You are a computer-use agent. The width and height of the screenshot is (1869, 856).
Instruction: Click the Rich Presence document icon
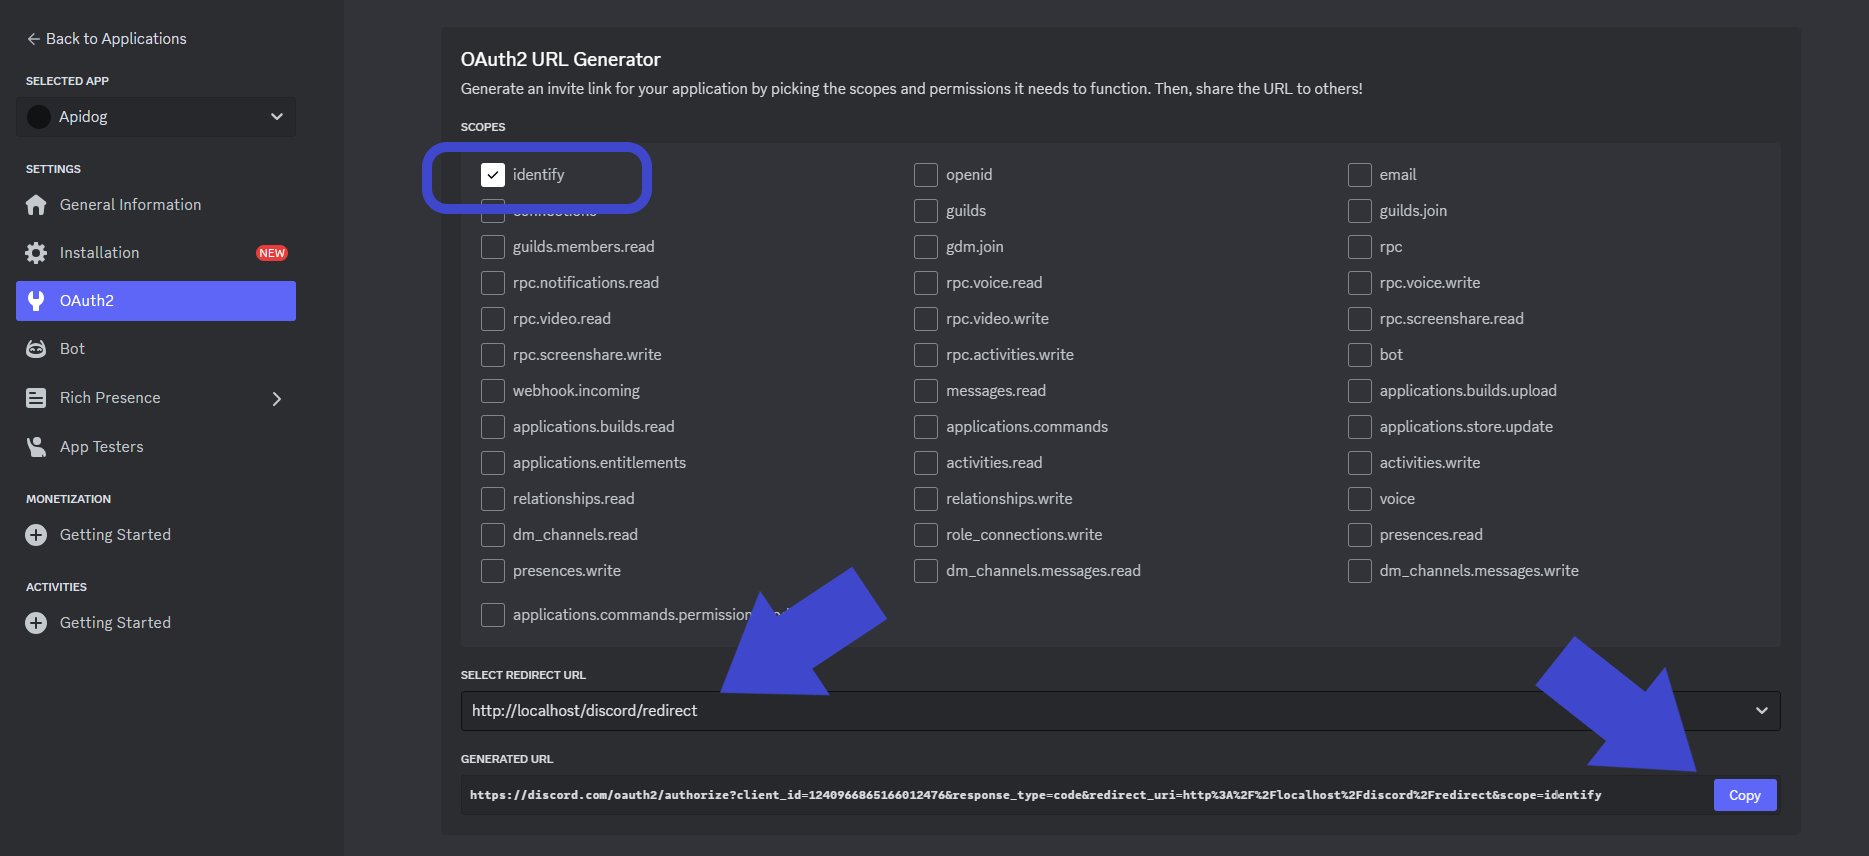tap(36, 398)
